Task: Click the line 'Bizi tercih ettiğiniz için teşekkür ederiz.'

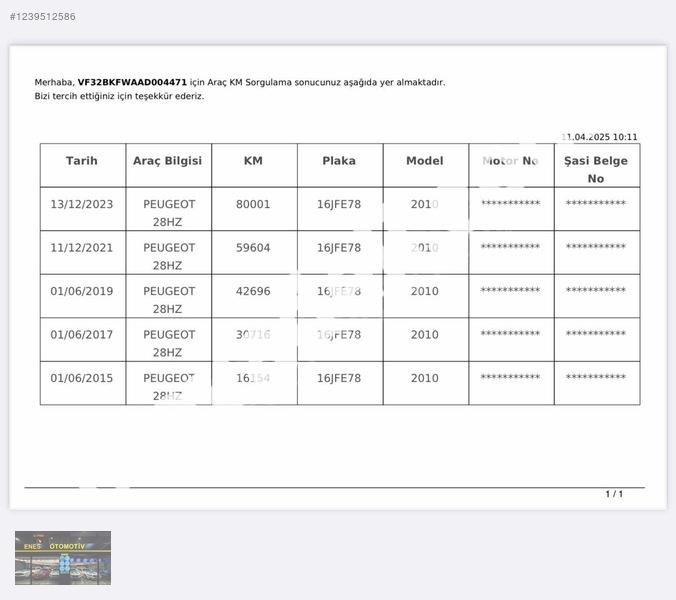Action: (119, 96)
